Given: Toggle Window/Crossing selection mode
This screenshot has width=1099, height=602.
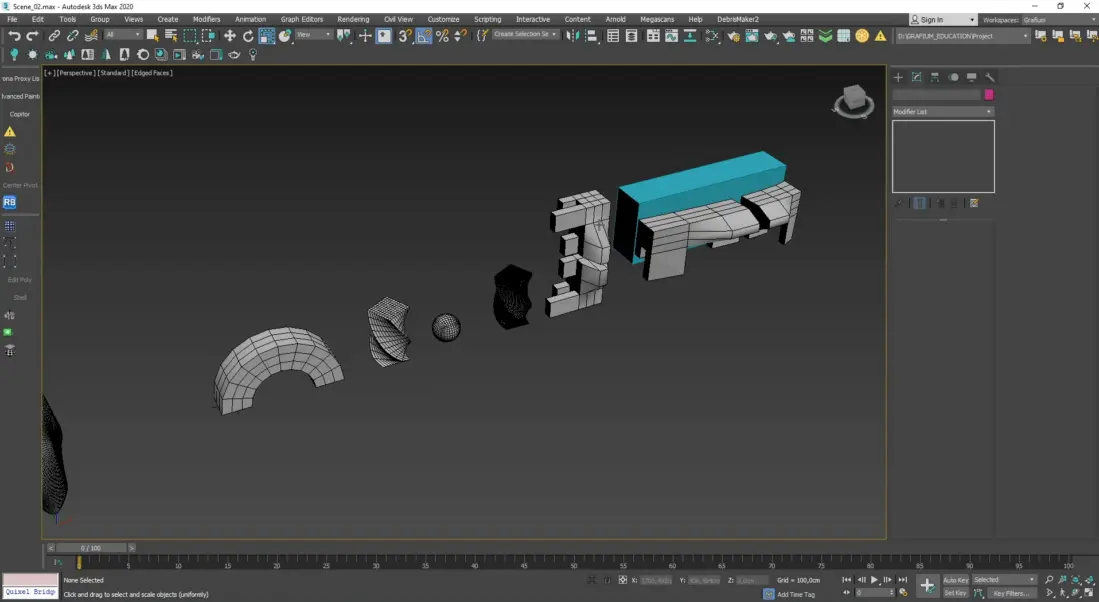Looking at the screenshot, I should tap(207, 36).
